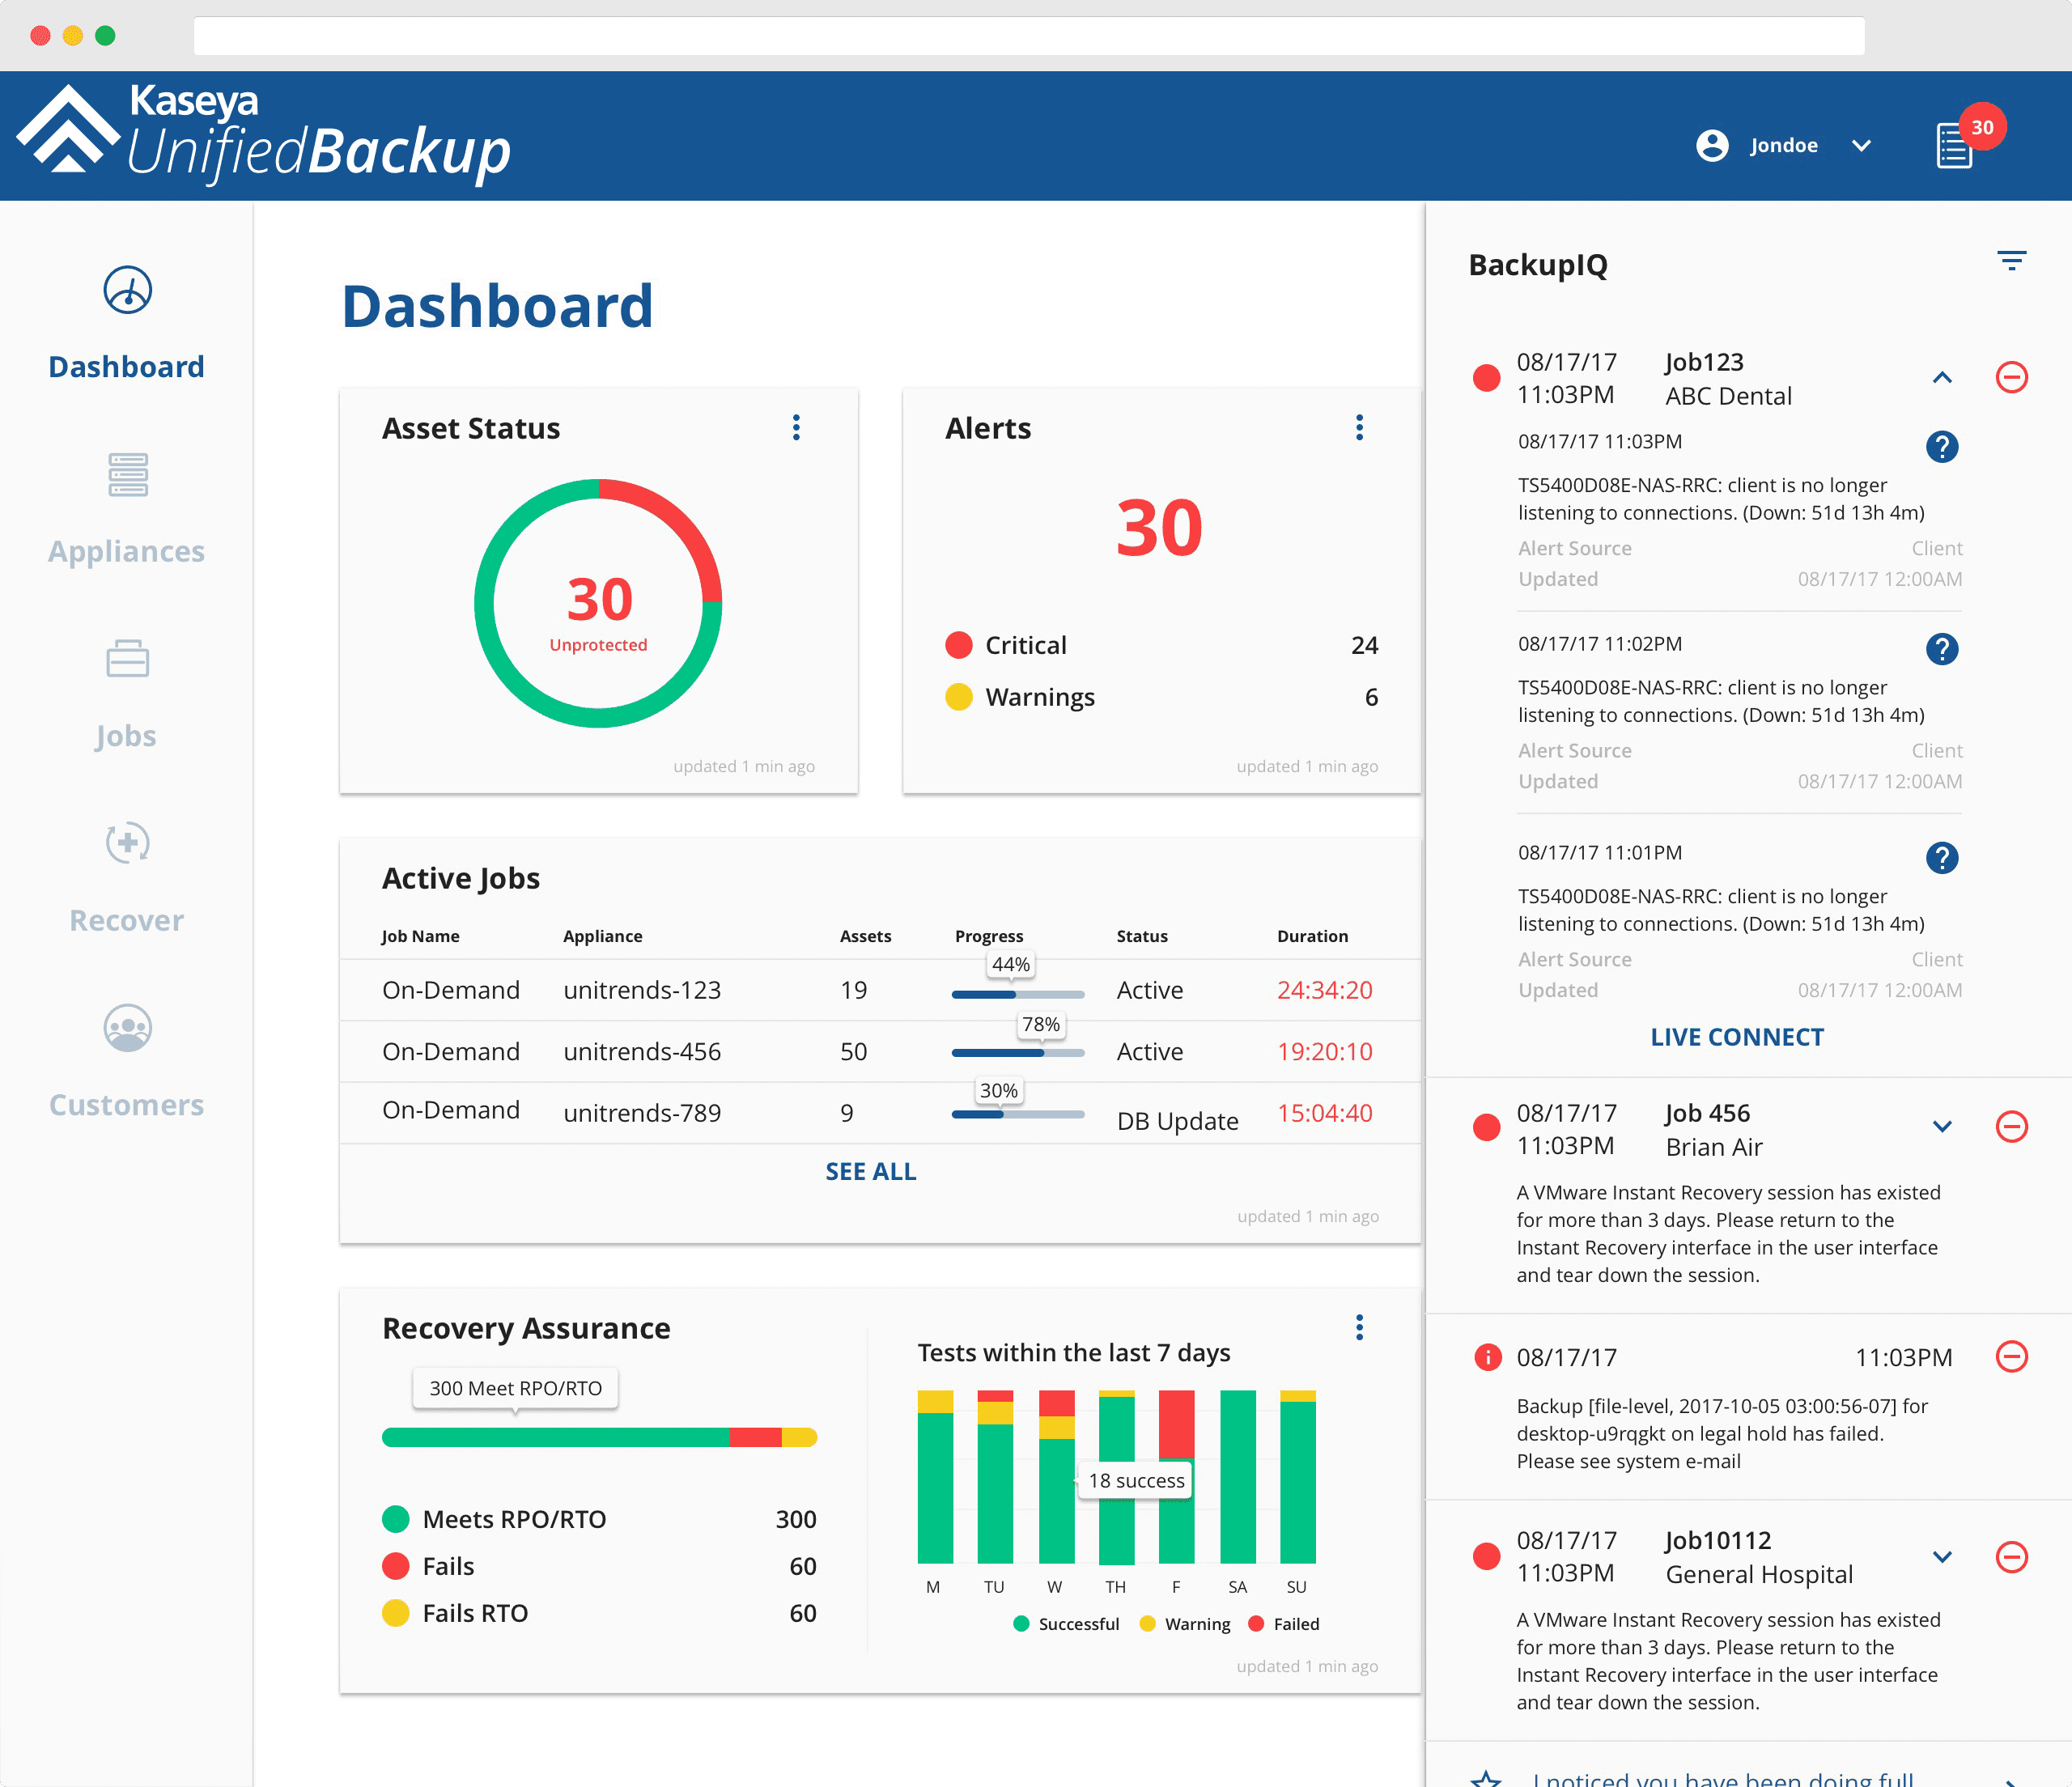The image size is (2072, 1787).
Task: Click the BackupIQ filter icon
Action: [2011, 261]
